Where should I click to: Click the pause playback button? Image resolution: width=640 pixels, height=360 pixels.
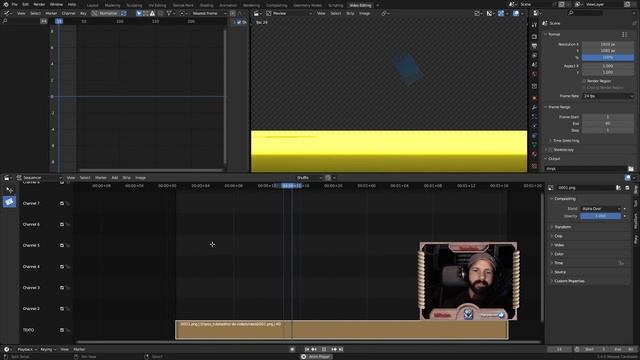tap(324, 349)
